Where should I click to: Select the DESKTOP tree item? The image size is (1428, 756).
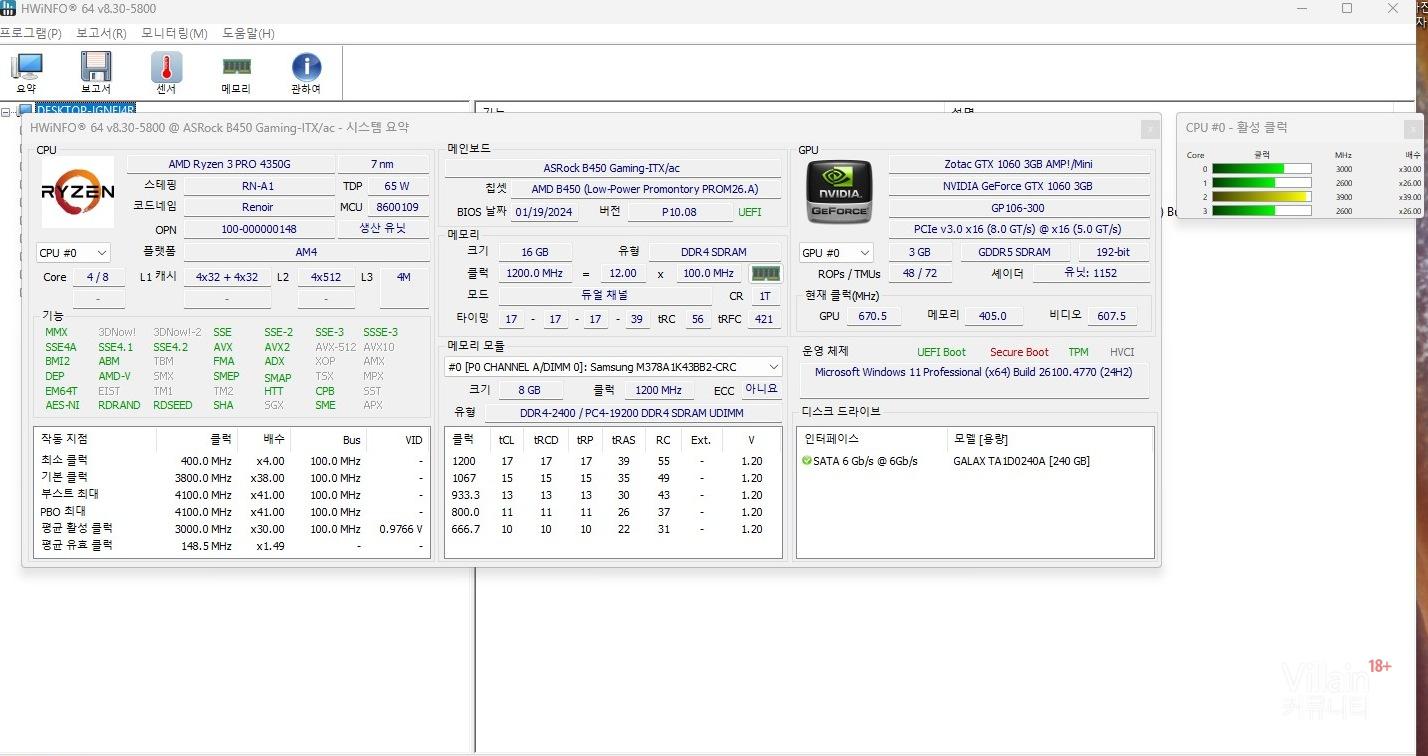click(84, 109)
